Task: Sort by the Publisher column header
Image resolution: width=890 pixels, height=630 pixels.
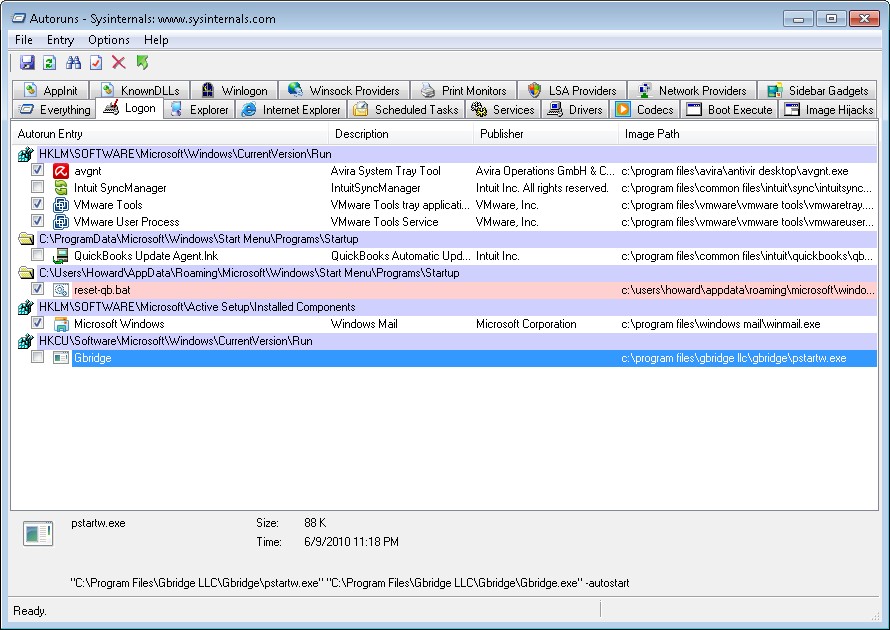Action: pyautogui.click(x=545, y=134)
